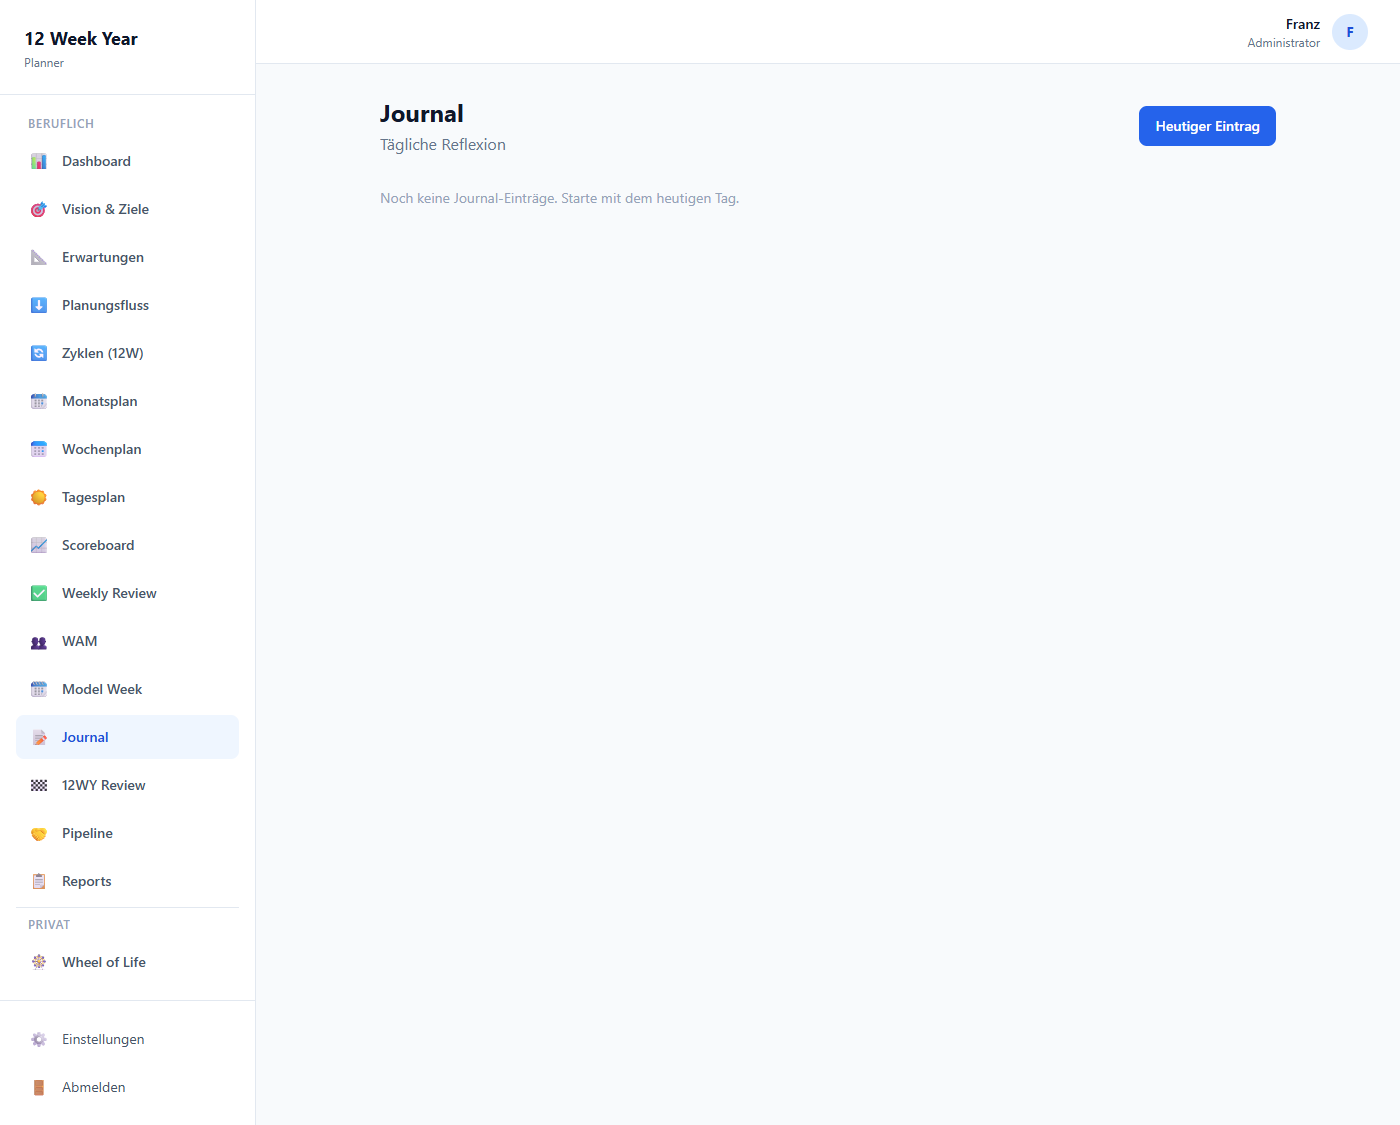Click the Erwartungen ruler triangle icon

[39, 258]
